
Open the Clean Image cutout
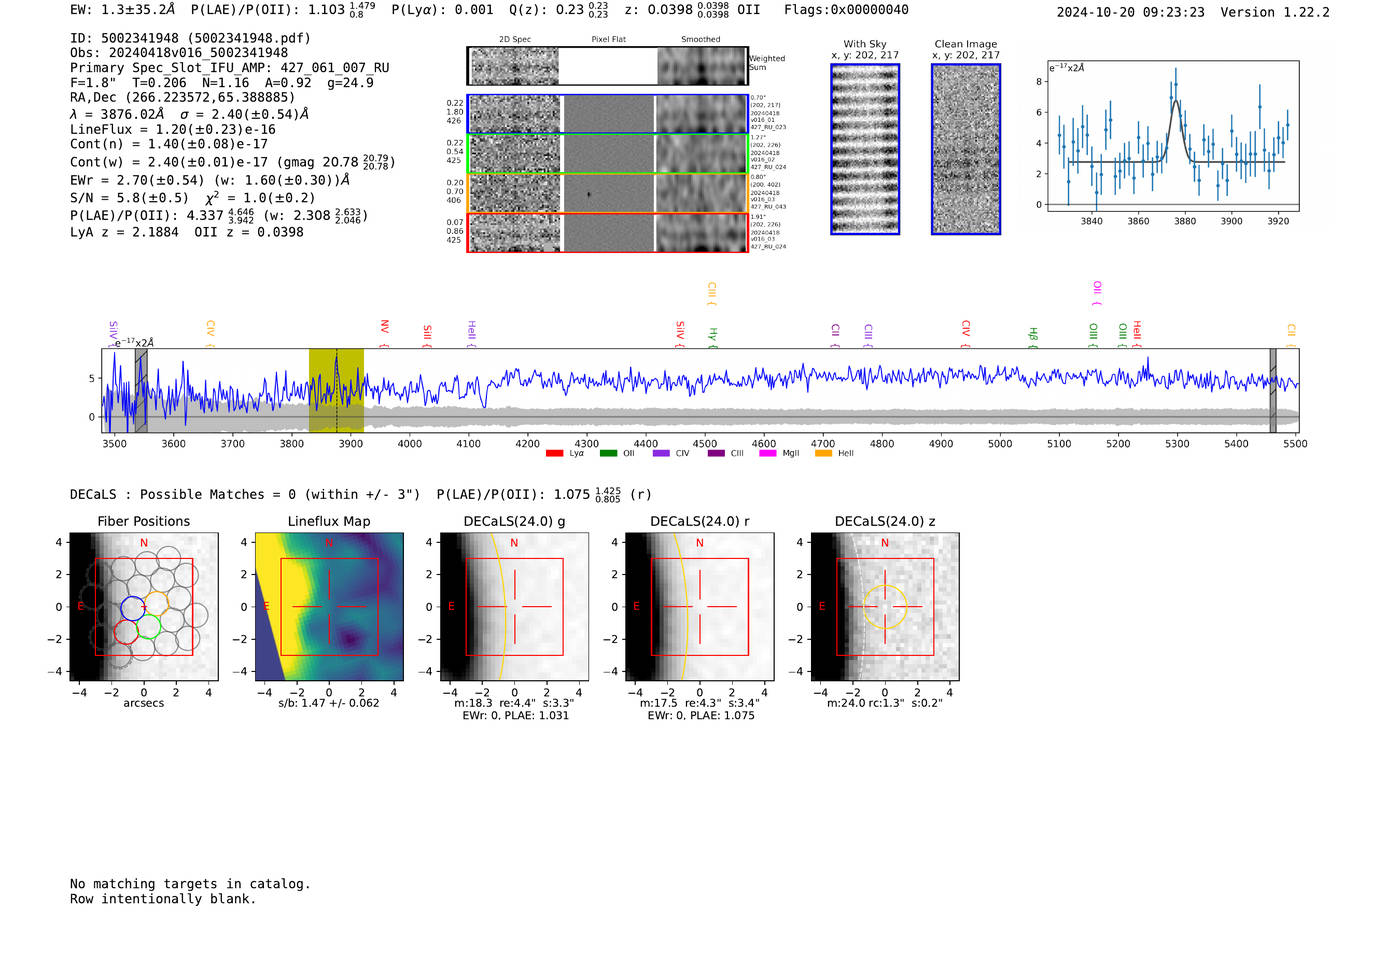(x=966, y=149)
